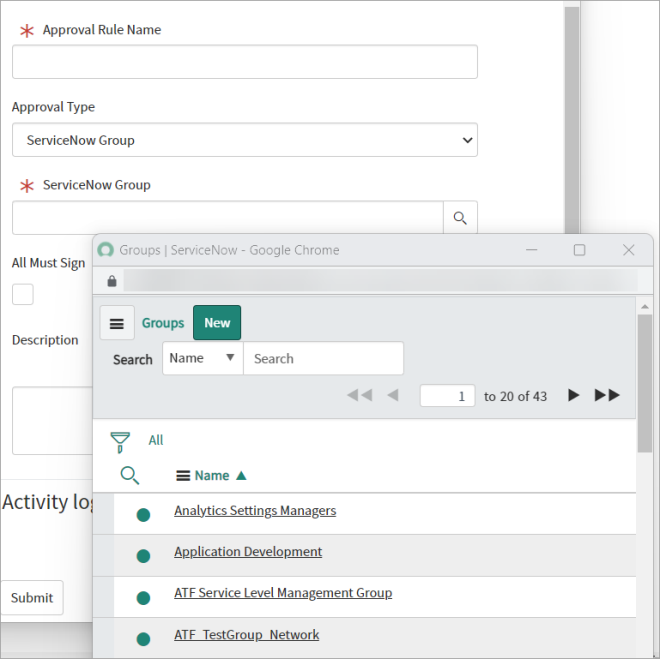The image size is (660, 659).
Task: Click the ServiceNow Group lookup magnifier icon
Action: 460,218
